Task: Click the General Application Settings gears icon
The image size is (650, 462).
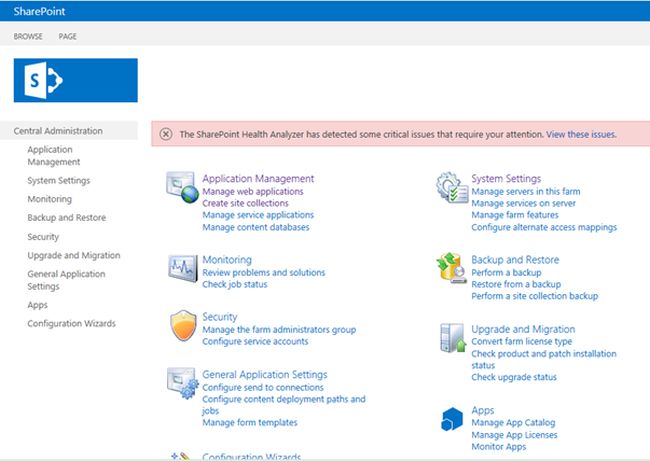Action: click(183, 383)
